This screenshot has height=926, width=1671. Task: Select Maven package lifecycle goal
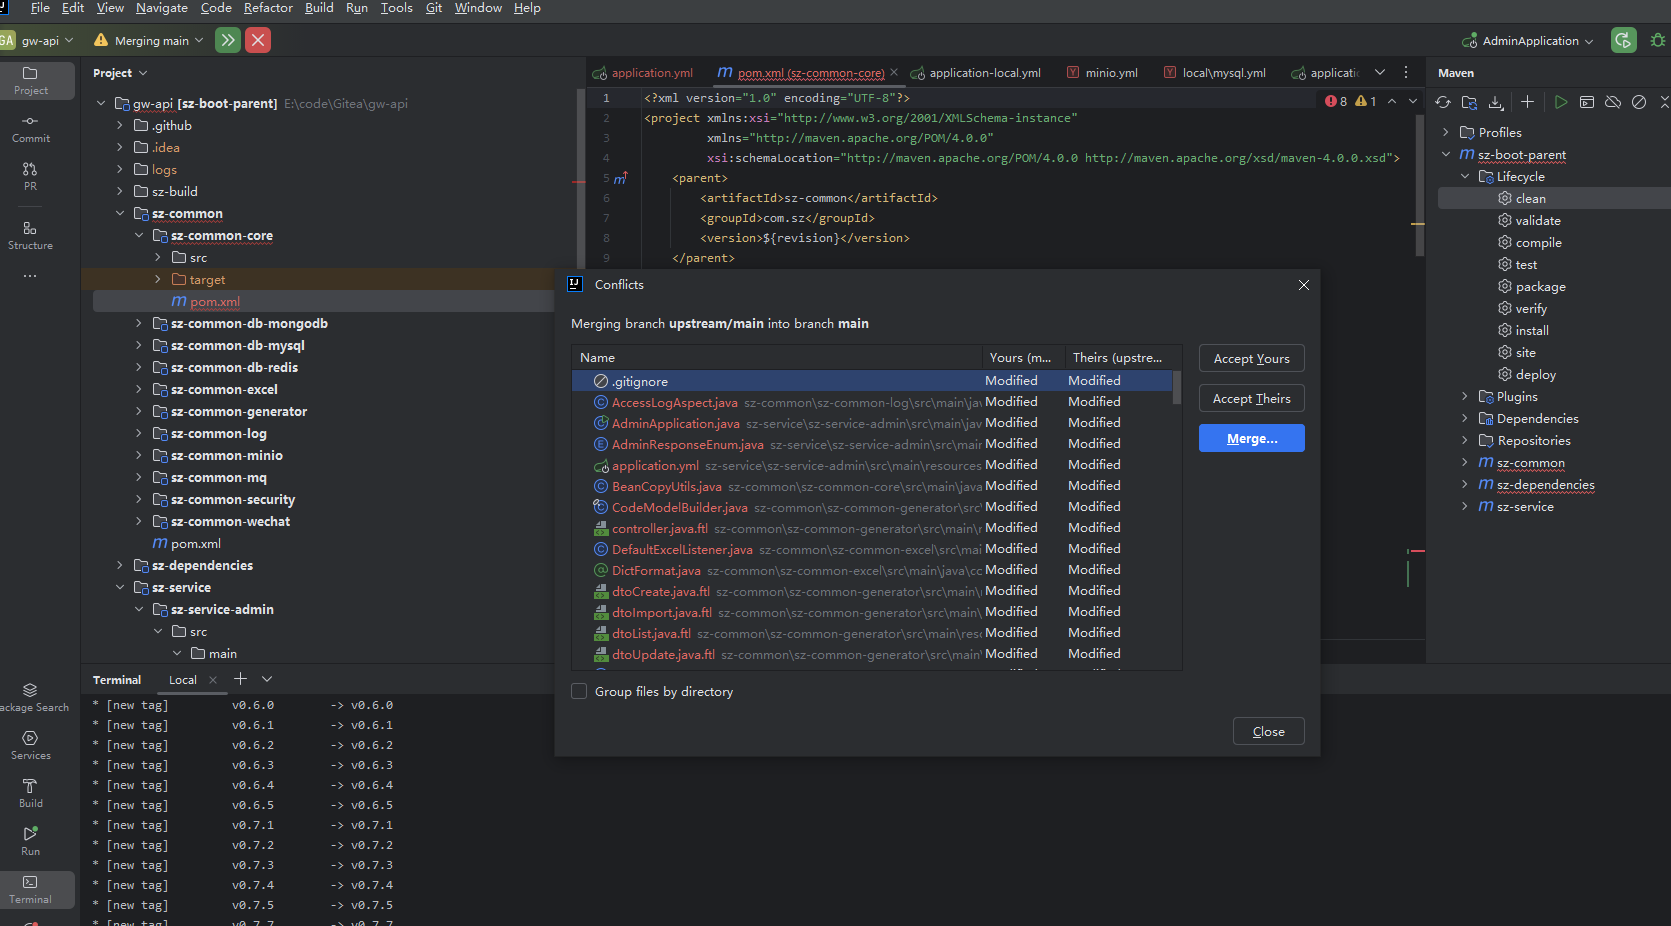pyautogui.click(x=1554, y=286)
